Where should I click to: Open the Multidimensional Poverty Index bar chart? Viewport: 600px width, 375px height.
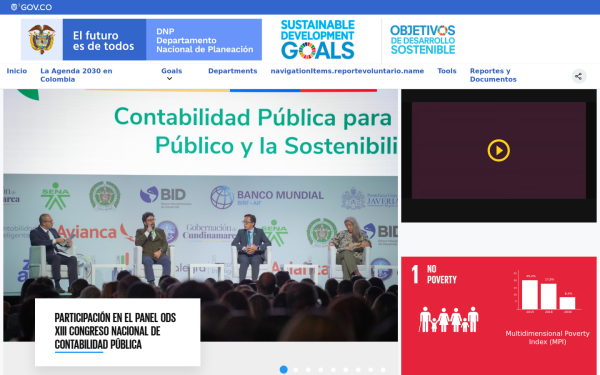[548, 292]
